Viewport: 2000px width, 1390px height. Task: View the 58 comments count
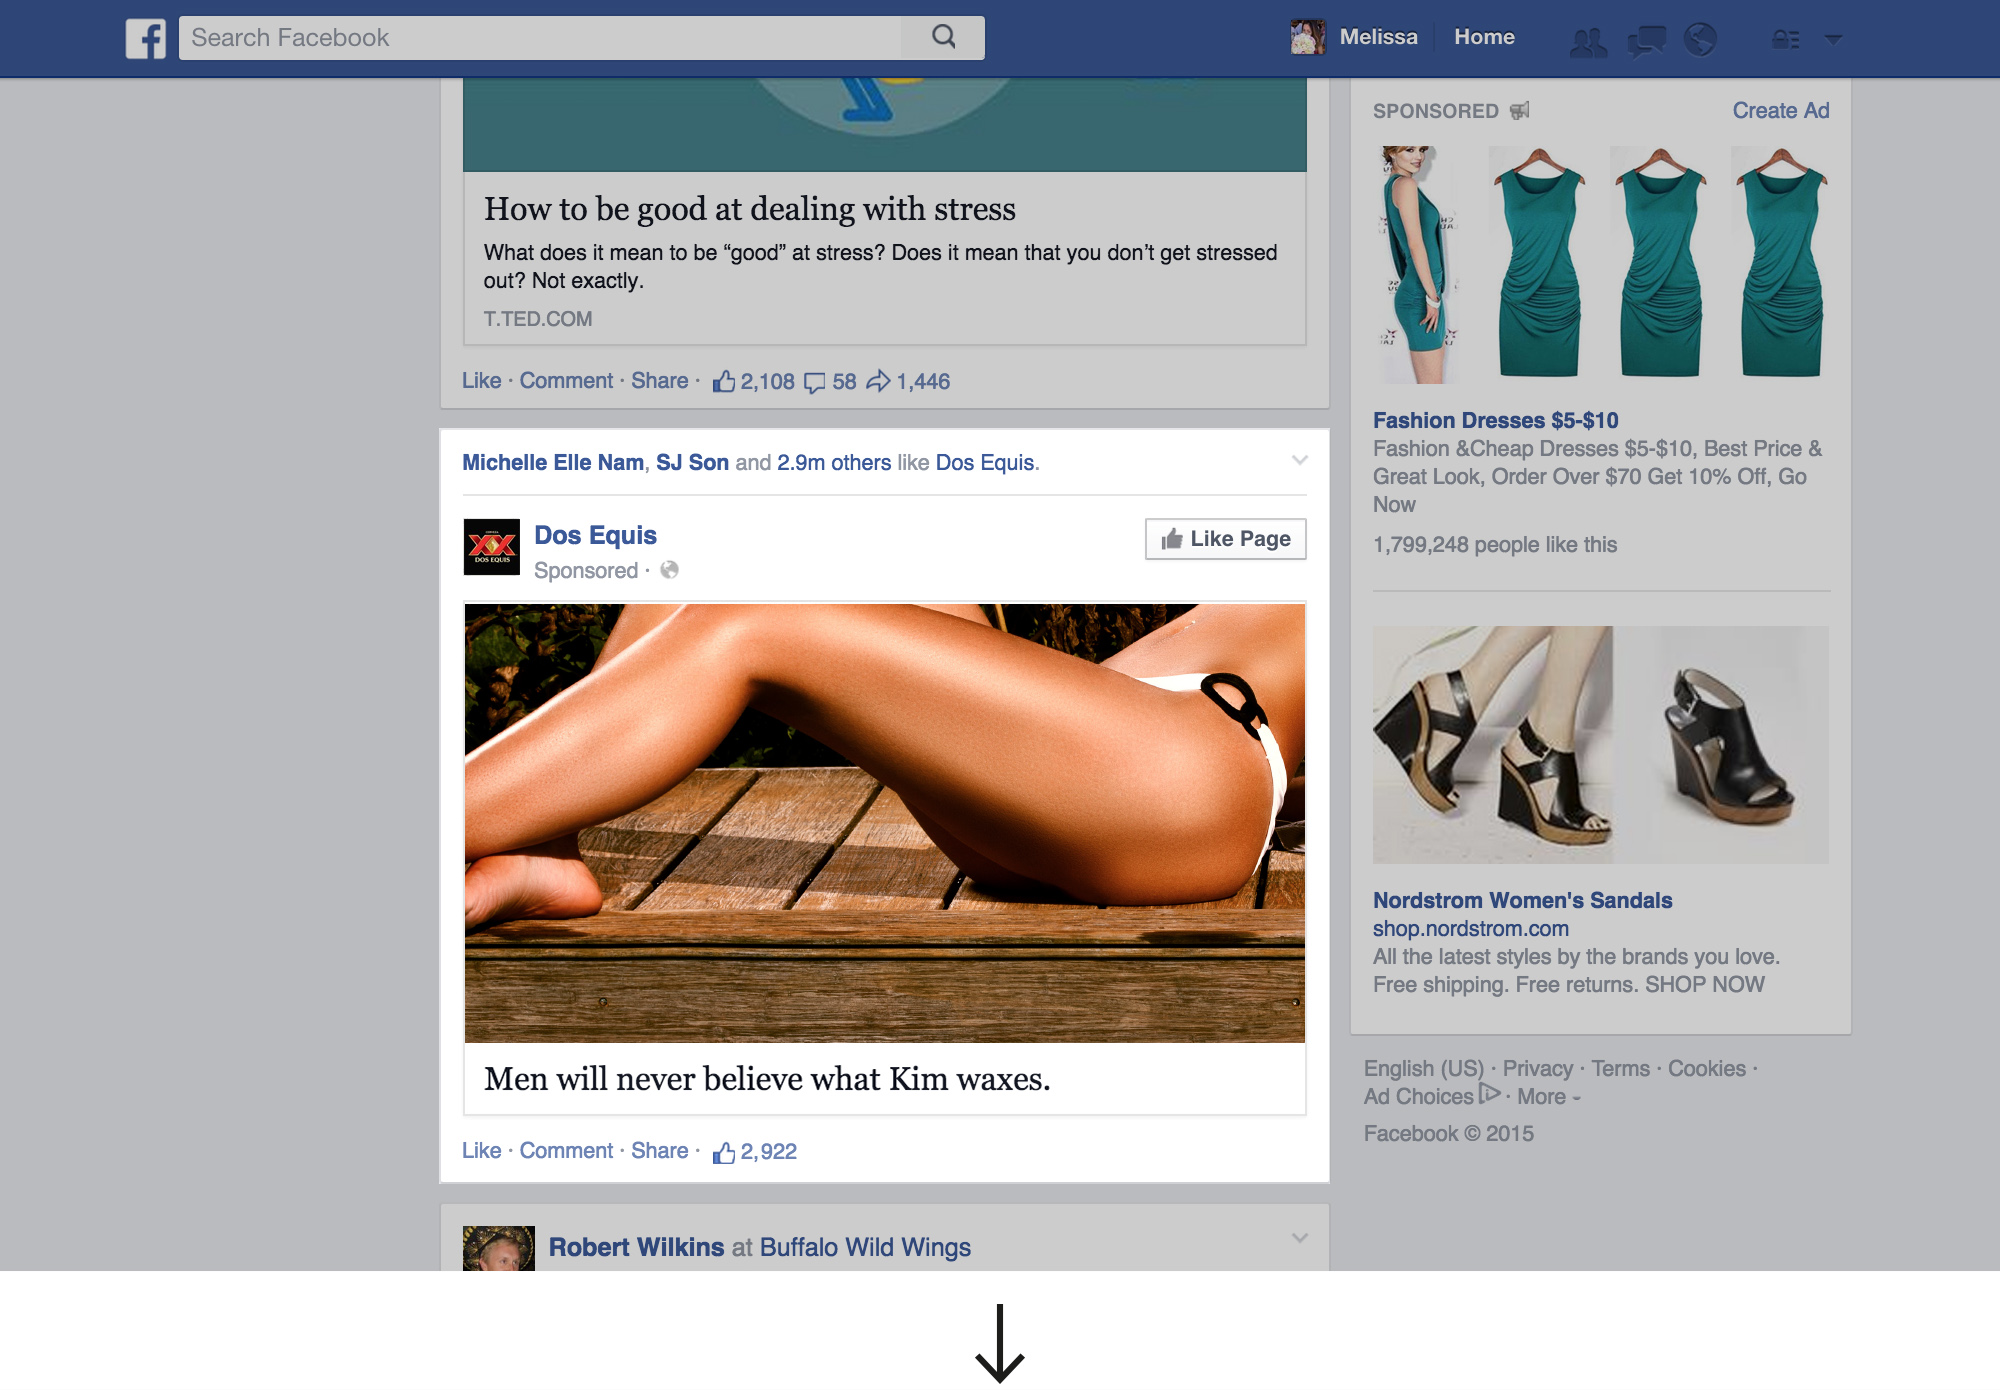(830, 382)
